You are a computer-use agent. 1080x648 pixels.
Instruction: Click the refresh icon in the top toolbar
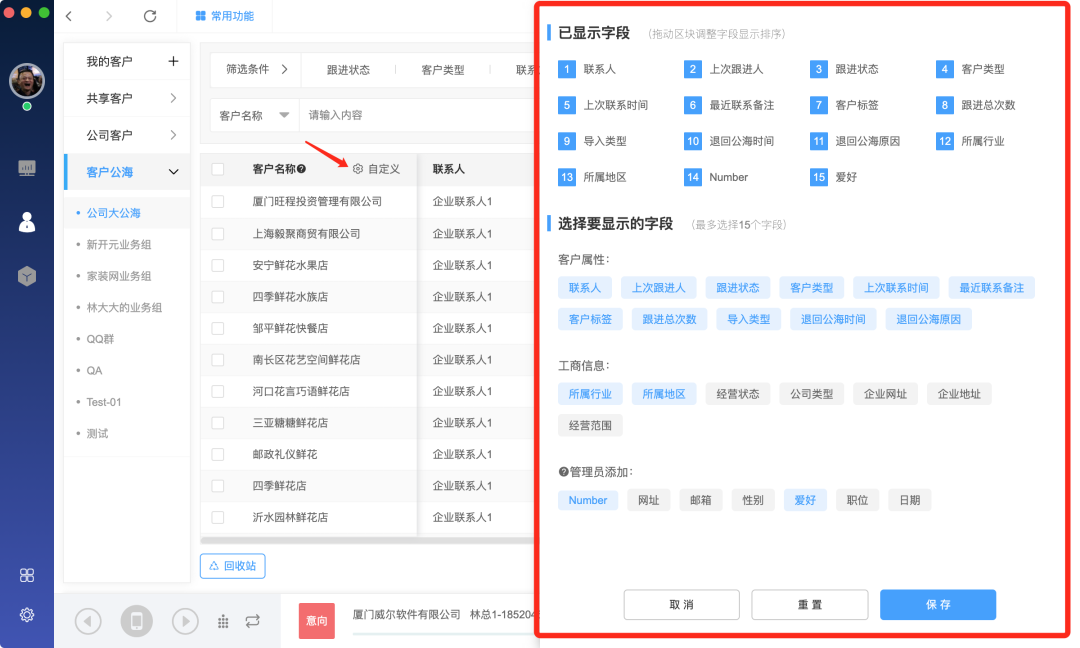pyautogui.click(x=149, y=16)
